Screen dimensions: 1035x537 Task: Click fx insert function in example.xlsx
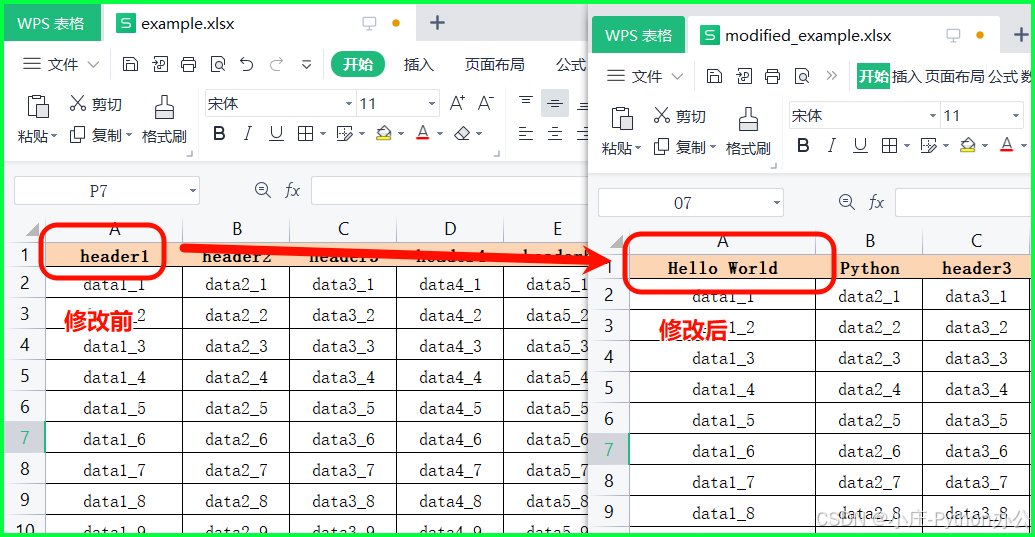click(292, 191)
